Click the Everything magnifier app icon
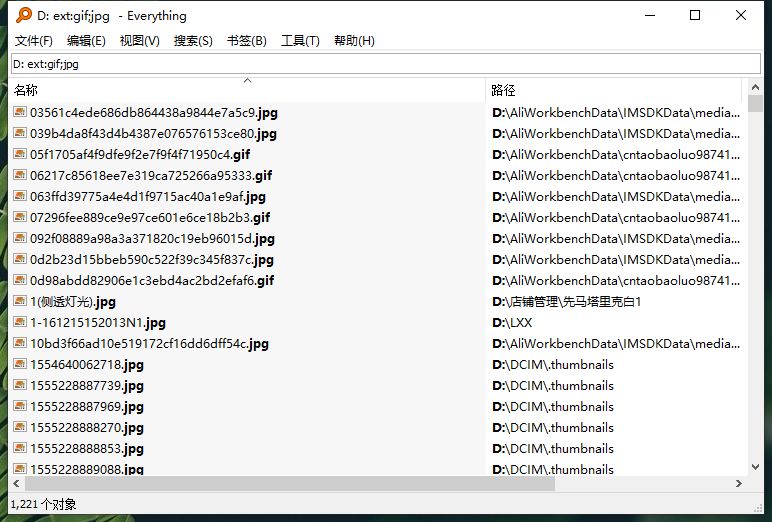Viewport: 772px width, 522px height. click(23, 15)
